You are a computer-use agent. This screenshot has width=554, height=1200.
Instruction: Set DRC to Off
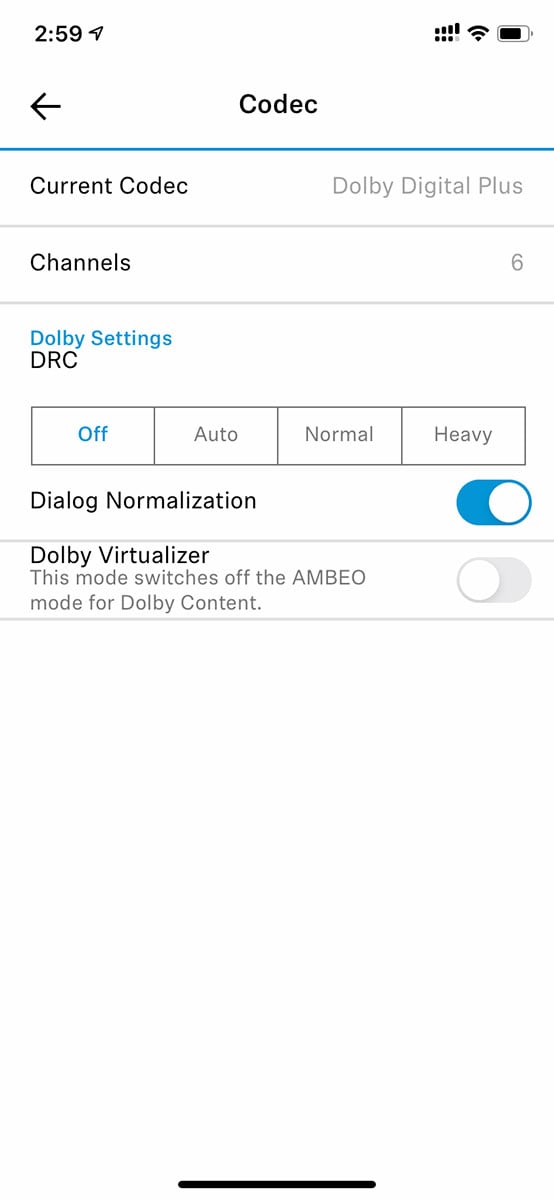[x=93, y=435]
